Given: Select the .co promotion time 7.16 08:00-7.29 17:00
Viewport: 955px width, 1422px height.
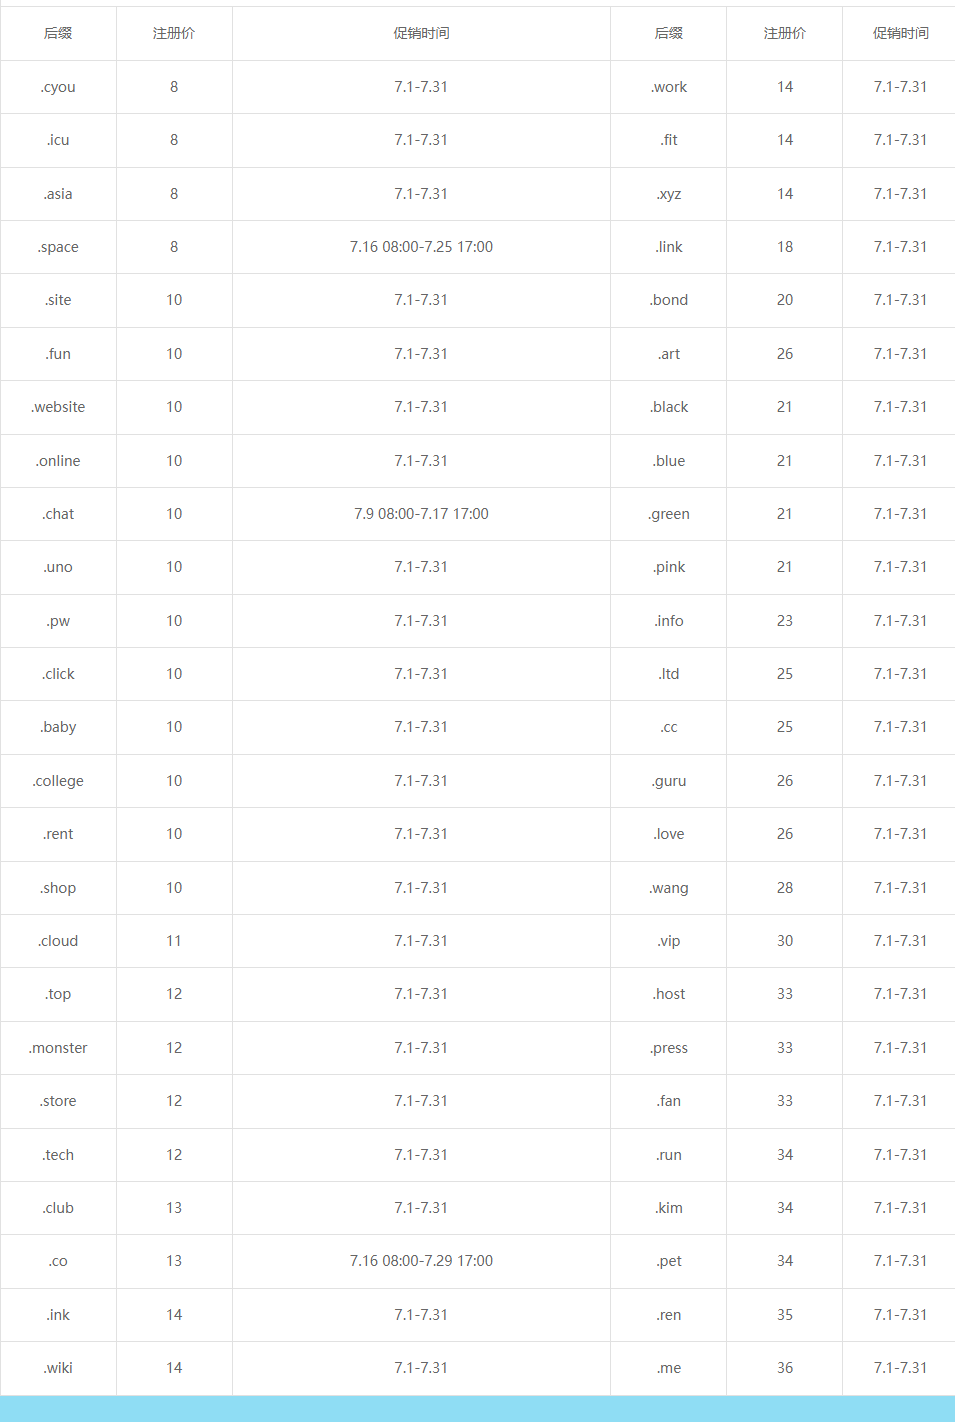Looking at the screenshot, I should [x=421, y=1261].
